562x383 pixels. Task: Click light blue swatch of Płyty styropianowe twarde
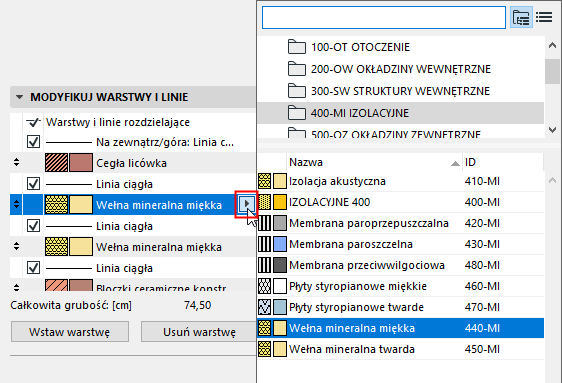(280, 307)
